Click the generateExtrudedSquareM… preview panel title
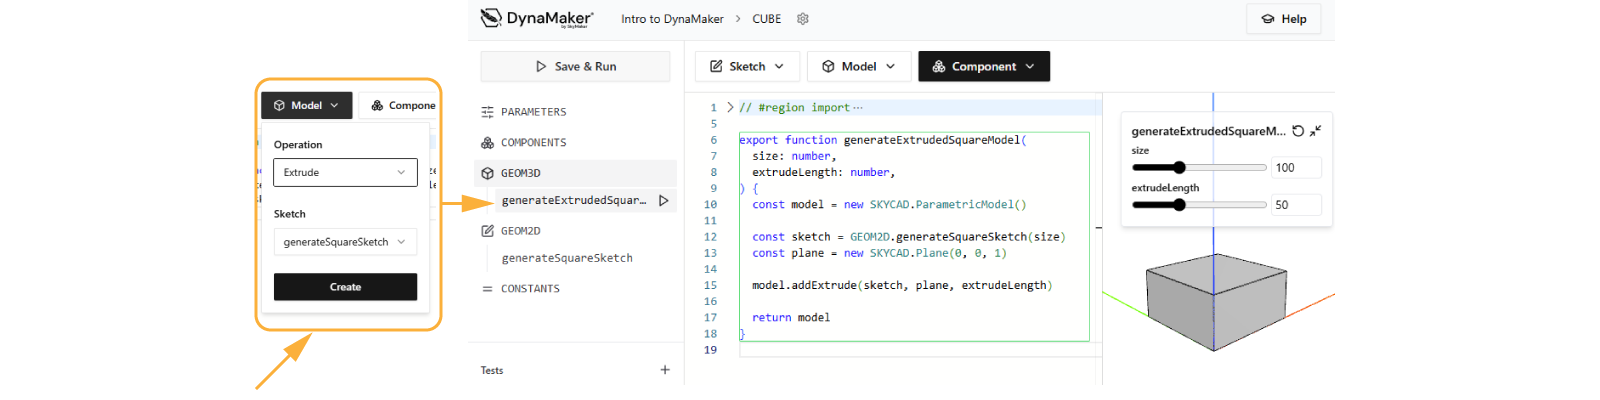The width and height of the screenshot is (1600, 400). [x=1209, y=131]
